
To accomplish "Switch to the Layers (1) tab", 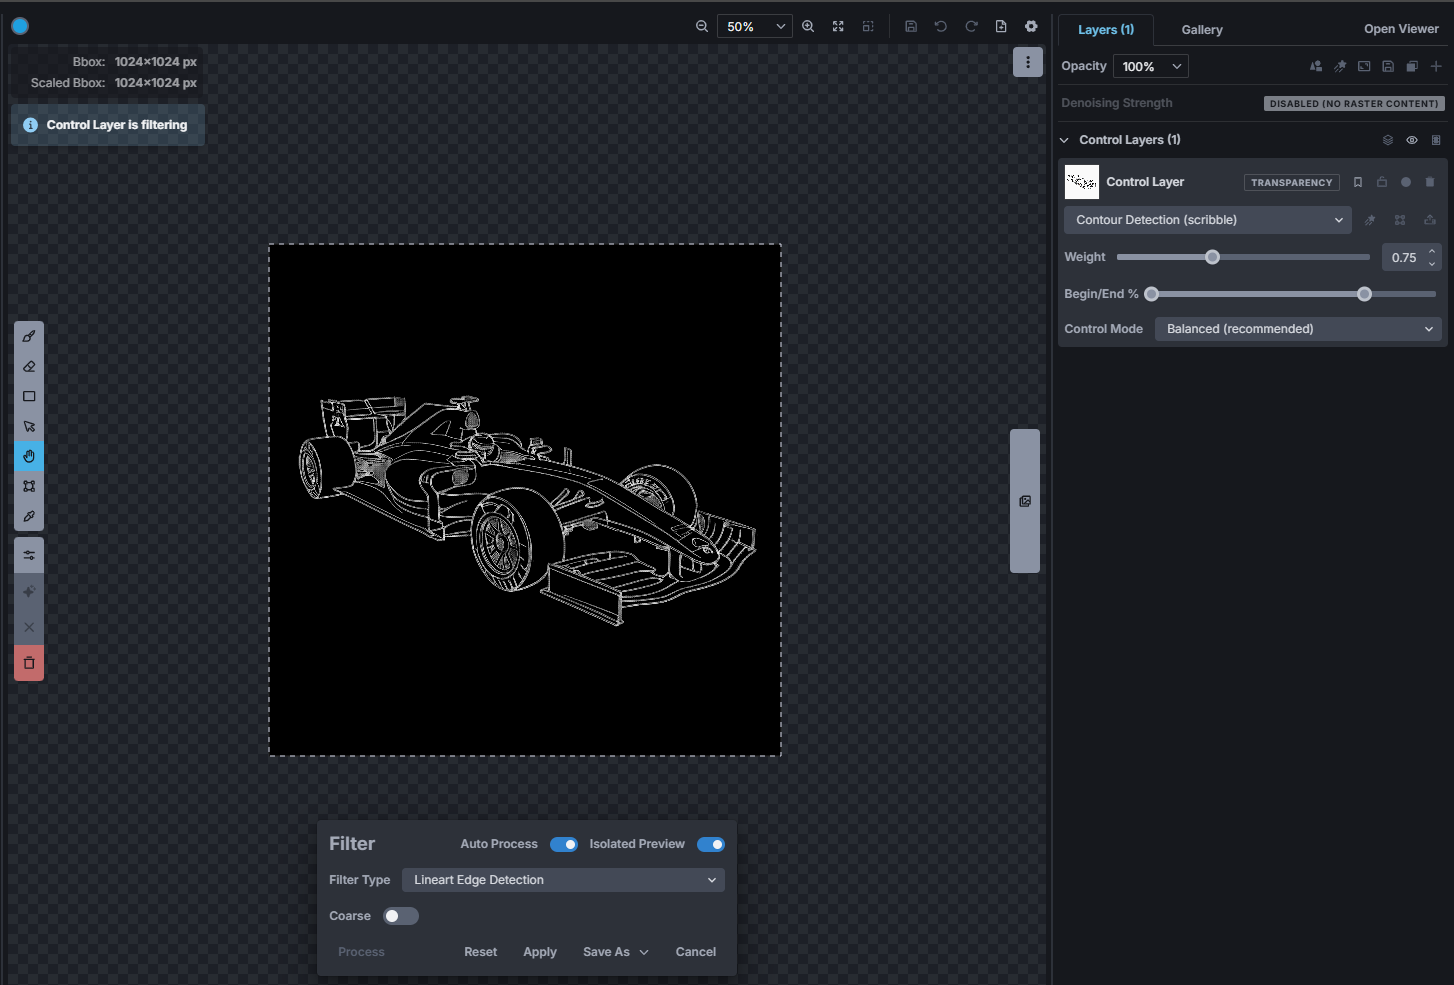I will pyautogui.click(x=1106, y=30).
